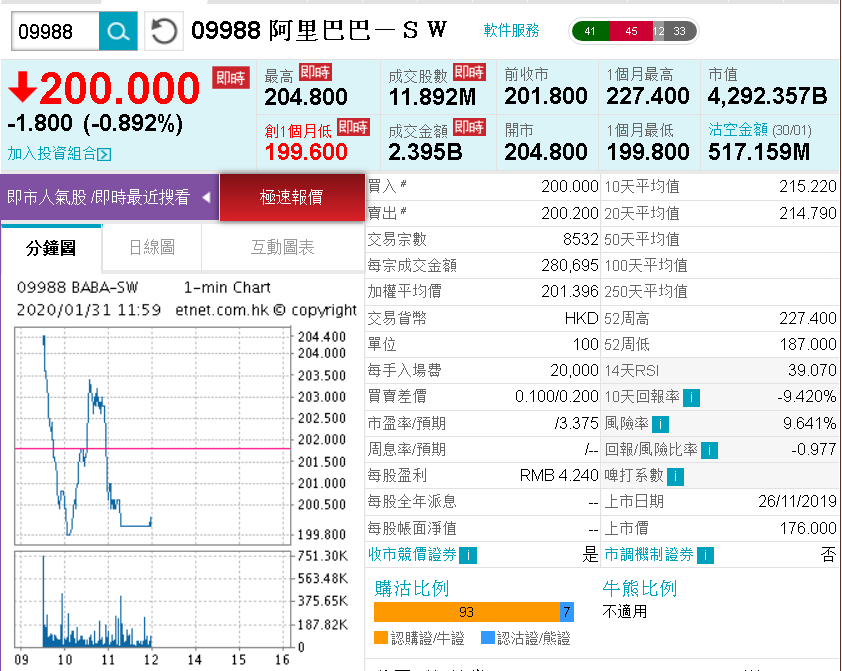Click the 極速報價 button
842x671 pixels.
tap(292, 197)
